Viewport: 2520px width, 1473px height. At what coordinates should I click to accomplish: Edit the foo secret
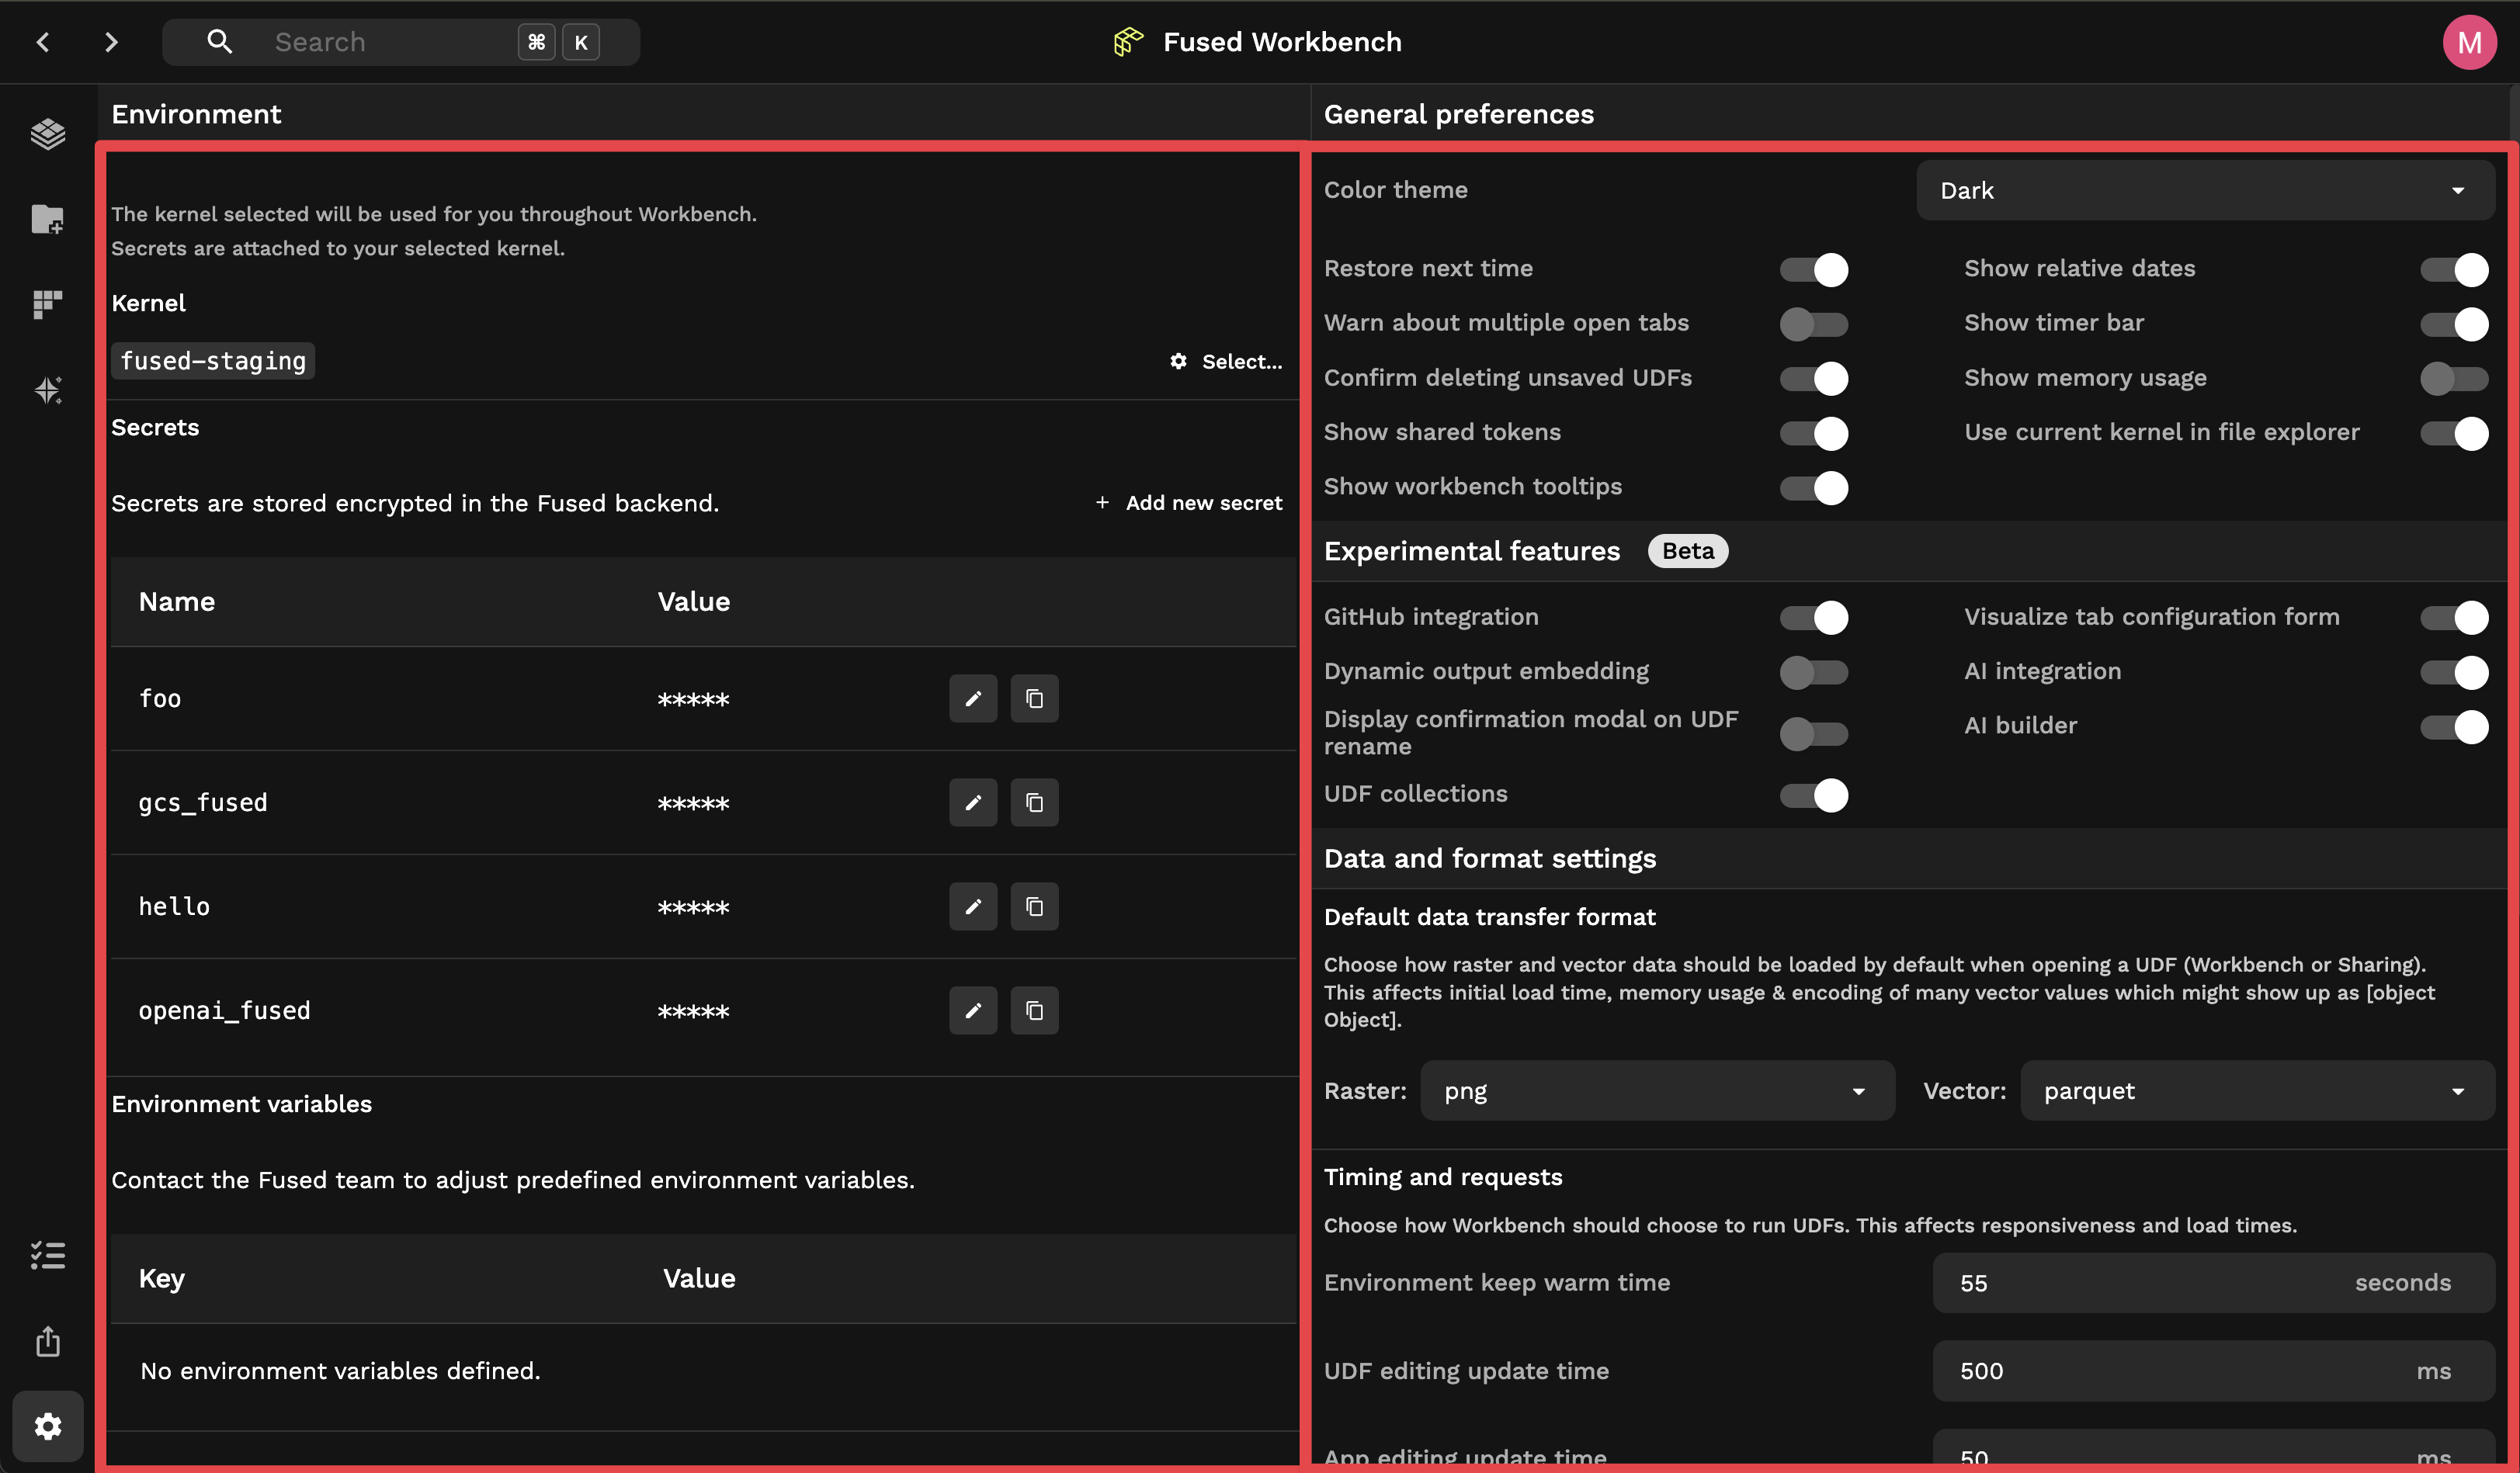pyautogui.click(x=973, y=699)
